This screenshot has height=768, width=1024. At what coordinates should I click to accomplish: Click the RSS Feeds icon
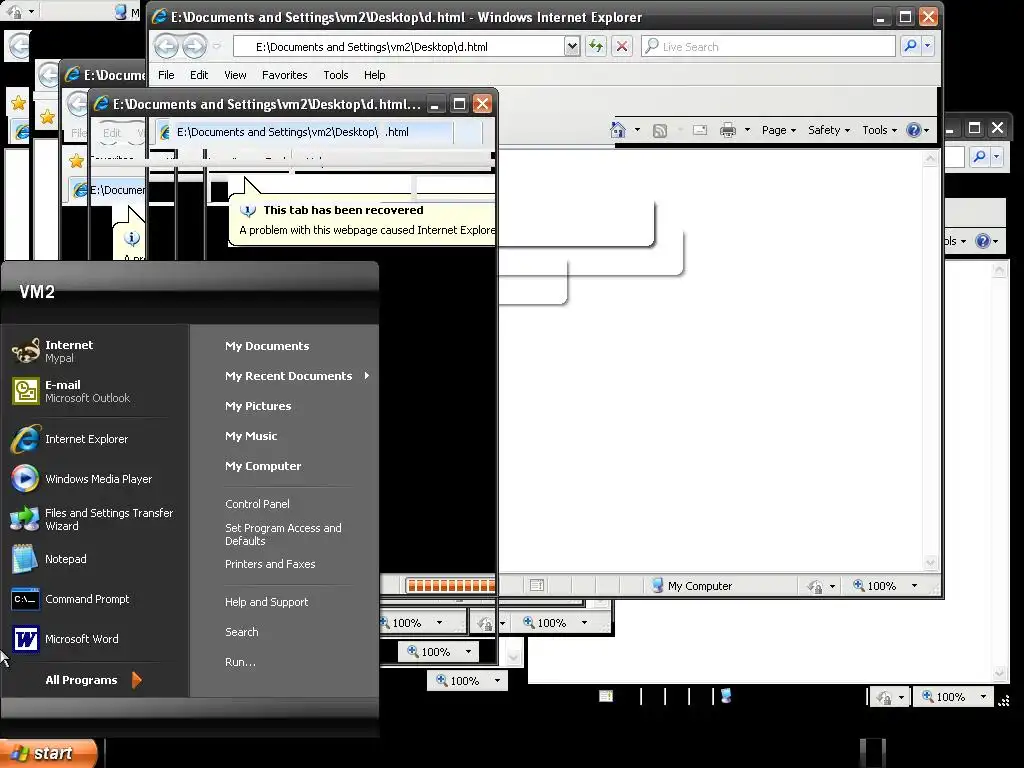[660, 131]
